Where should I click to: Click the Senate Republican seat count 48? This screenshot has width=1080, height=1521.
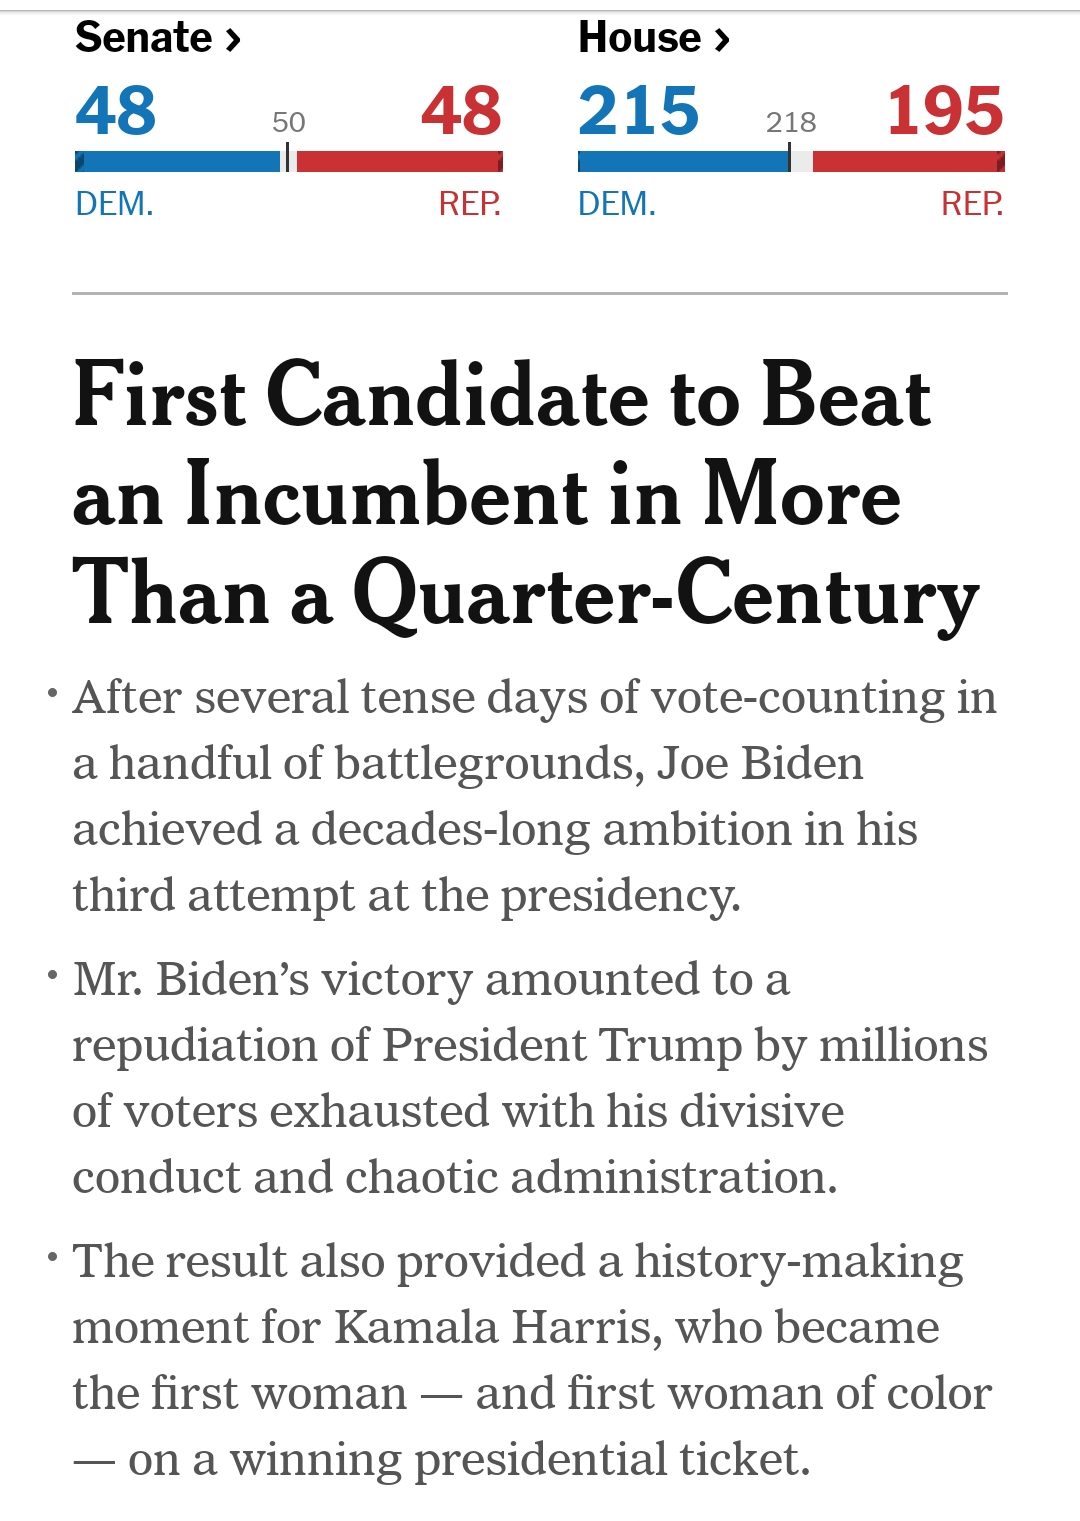point(461,110)
